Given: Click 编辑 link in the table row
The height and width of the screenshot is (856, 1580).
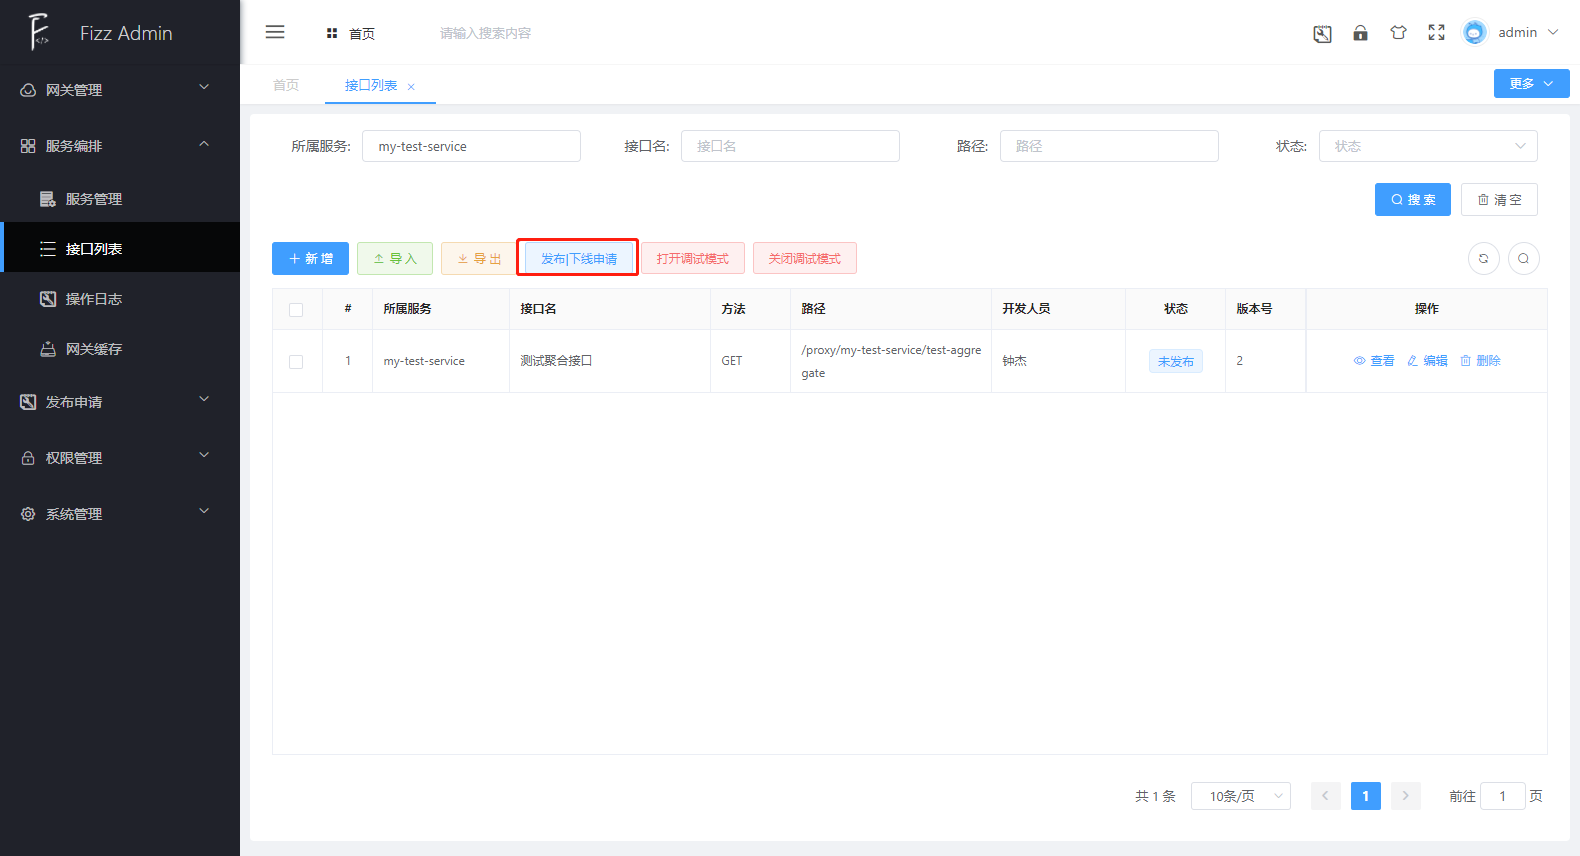Looking at the screenshot, I should click(x=1427, y=361).
